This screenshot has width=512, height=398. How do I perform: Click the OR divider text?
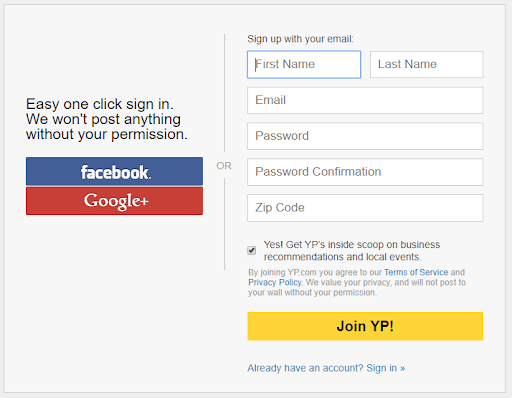coord(224,166)
